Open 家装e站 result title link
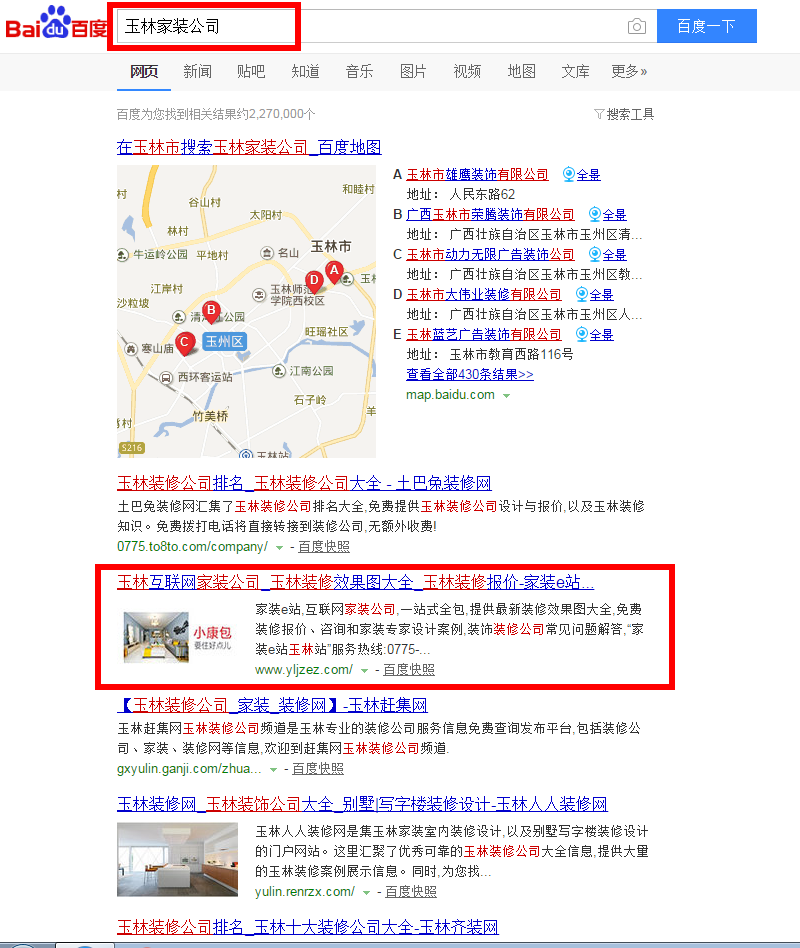 [x=356, y=582]
